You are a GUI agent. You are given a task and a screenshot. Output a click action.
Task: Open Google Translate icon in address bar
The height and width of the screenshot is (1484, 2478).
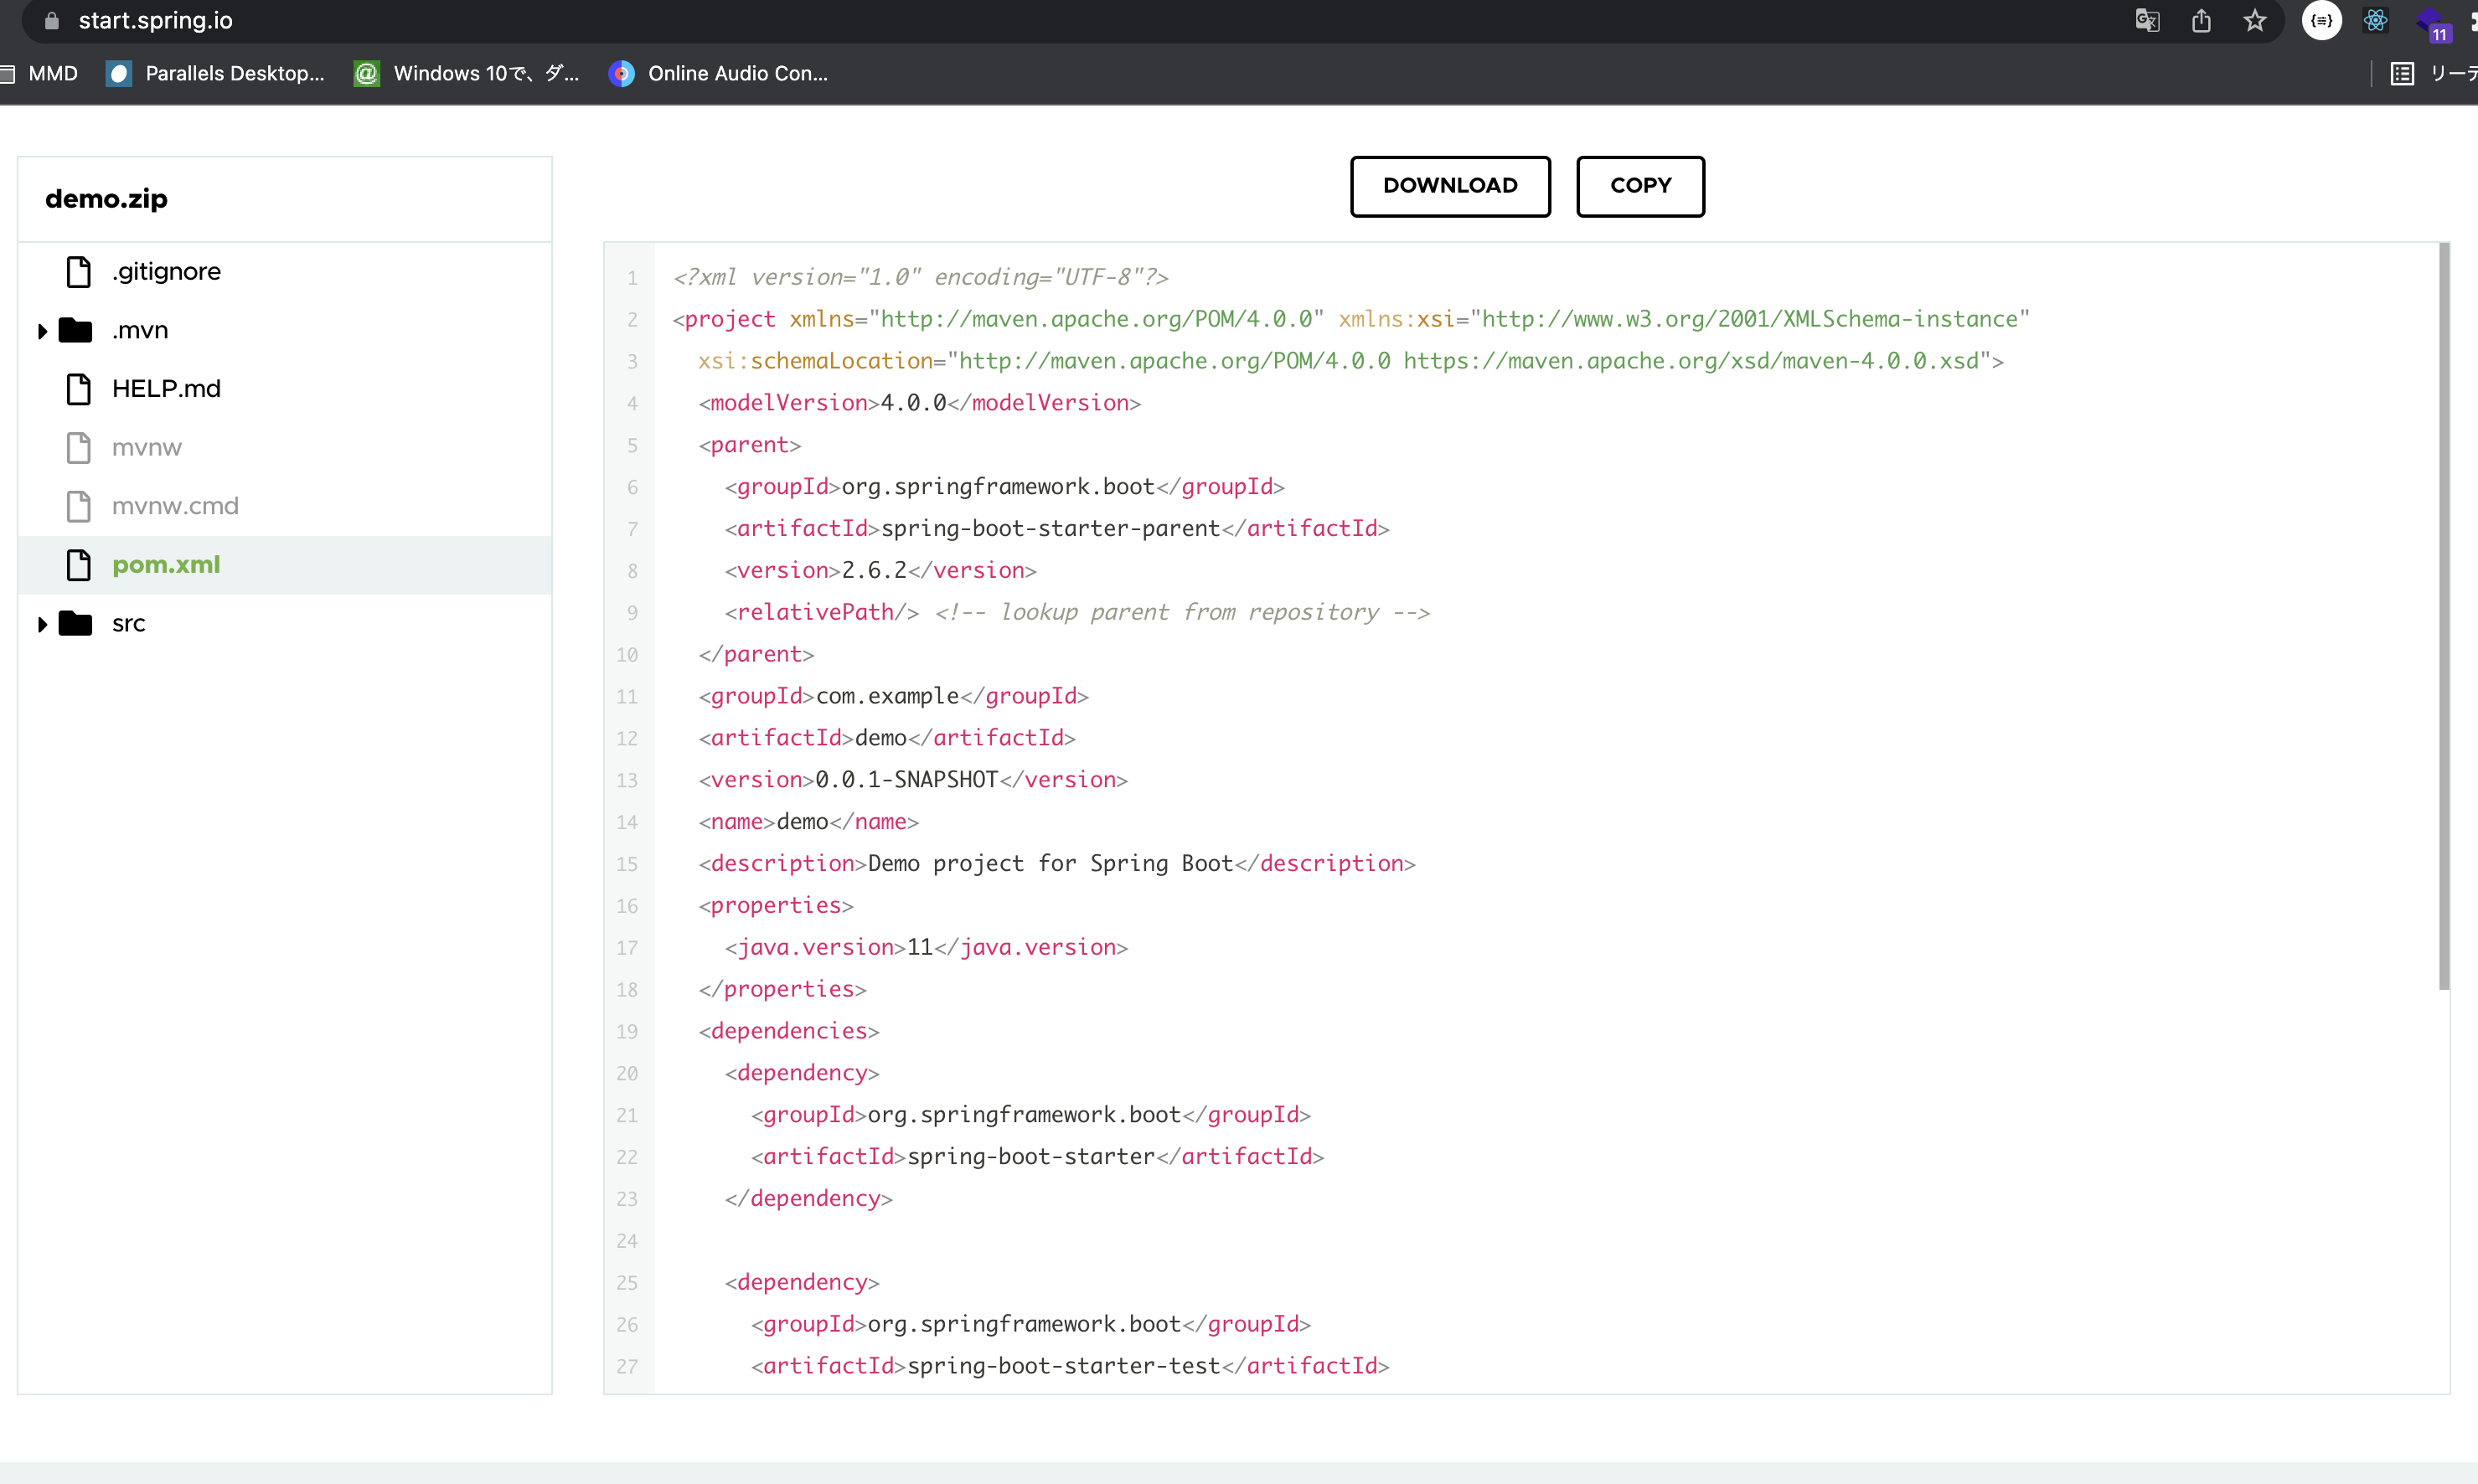[x=2146, y=20]
